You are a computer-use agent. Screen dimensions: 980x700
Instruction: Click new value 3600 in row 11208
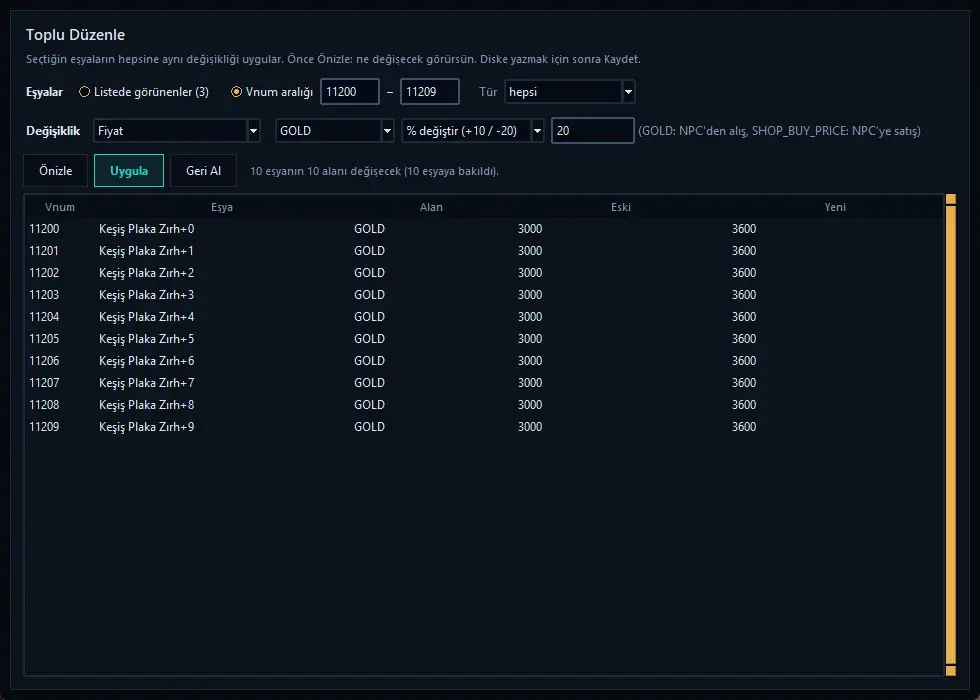(744, 404)
